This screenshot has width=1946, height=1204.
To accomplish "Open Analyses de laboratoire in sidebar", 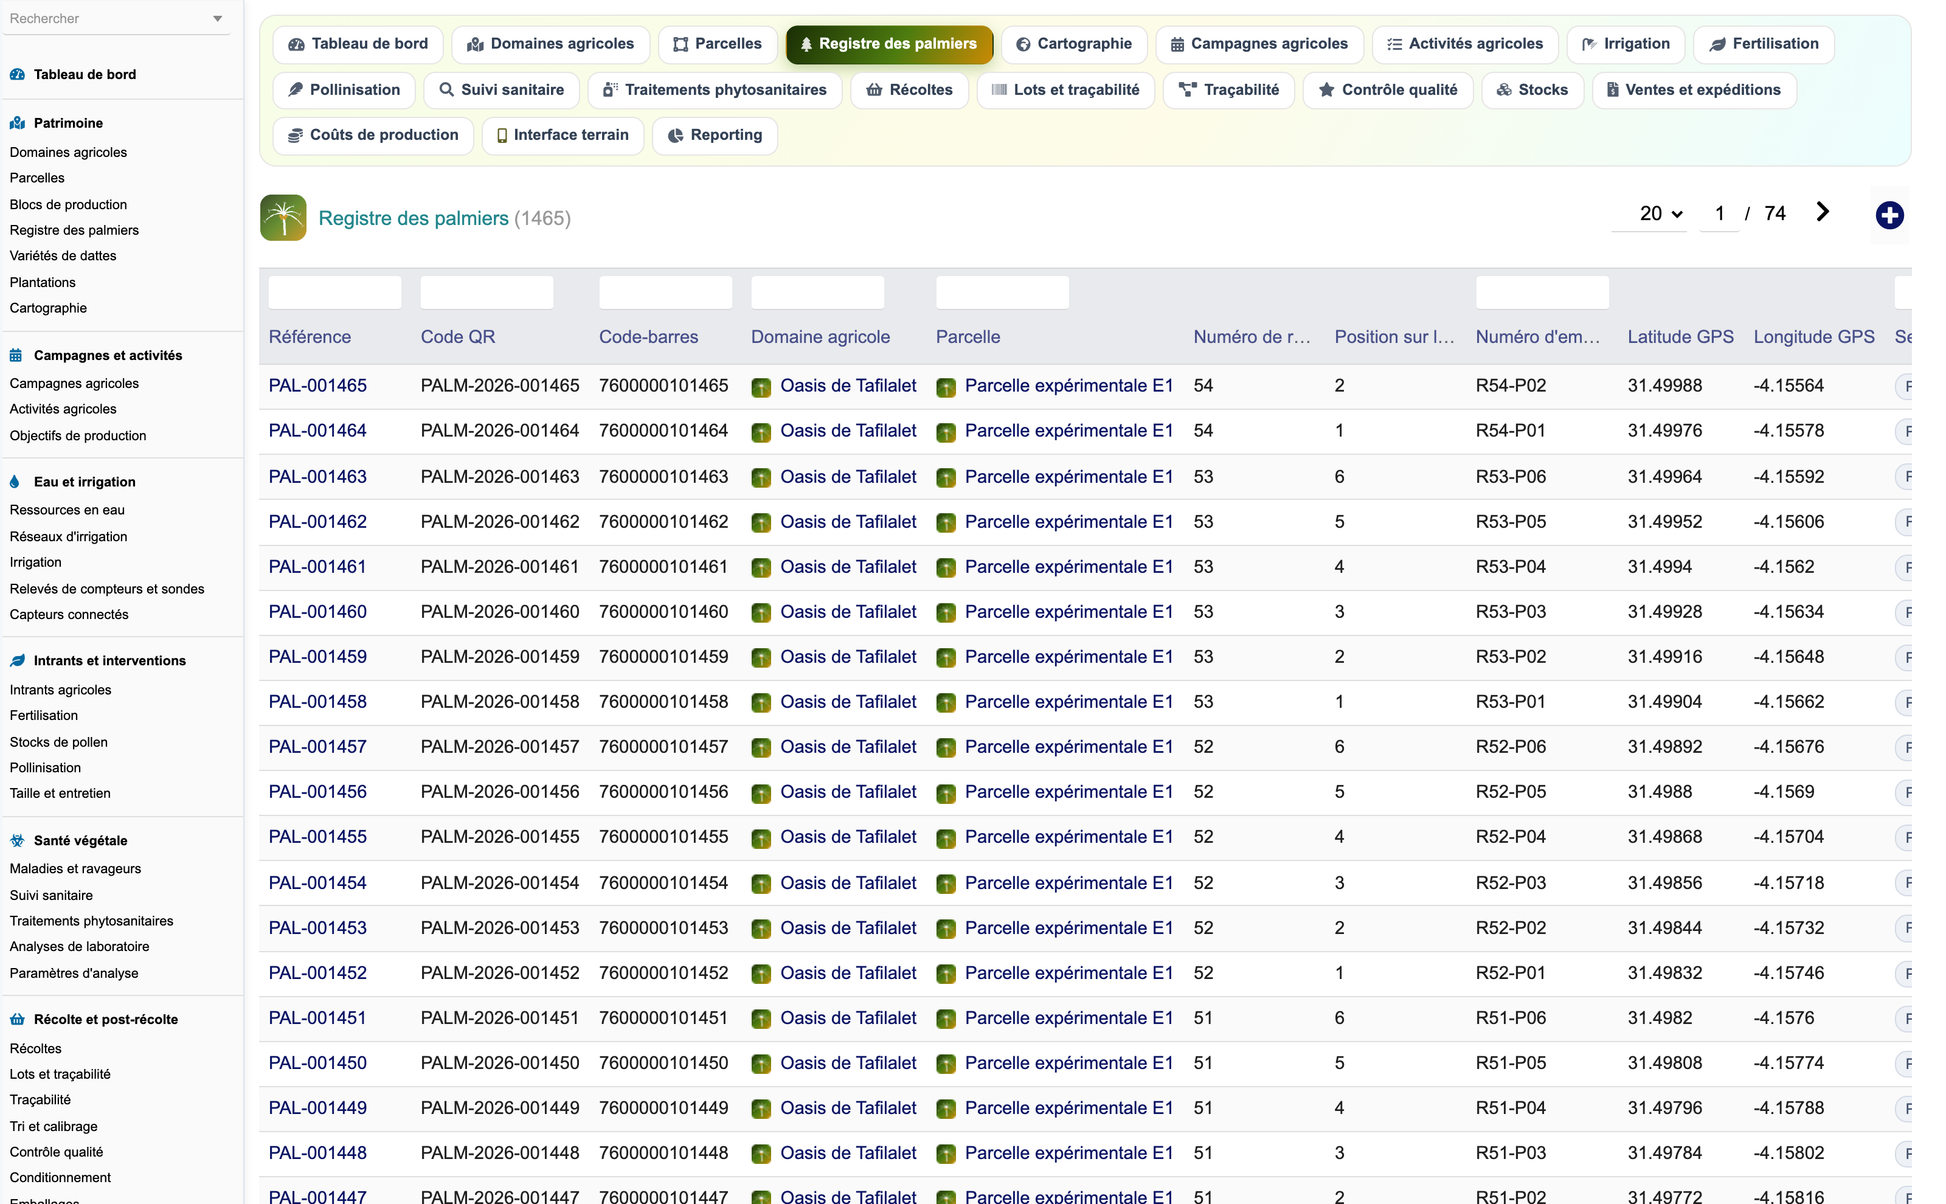I will [79, 947].
